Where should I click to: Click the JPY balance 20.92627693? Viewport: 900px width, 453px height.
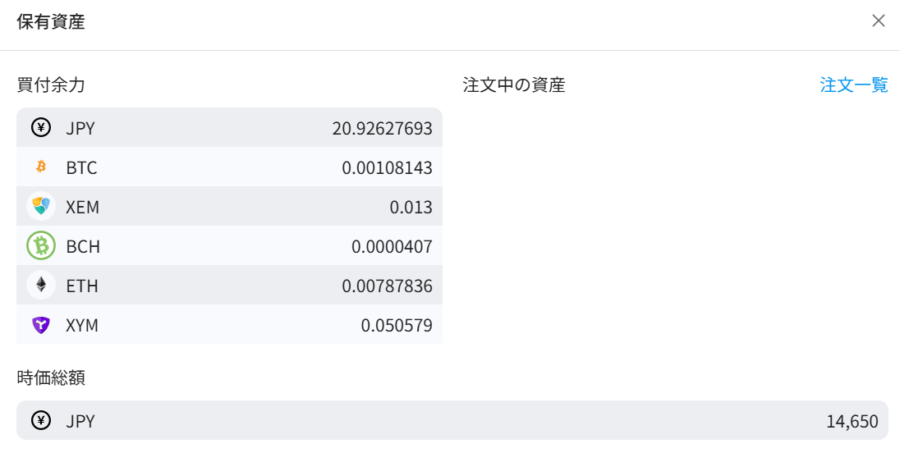click(x=382, y=128)
